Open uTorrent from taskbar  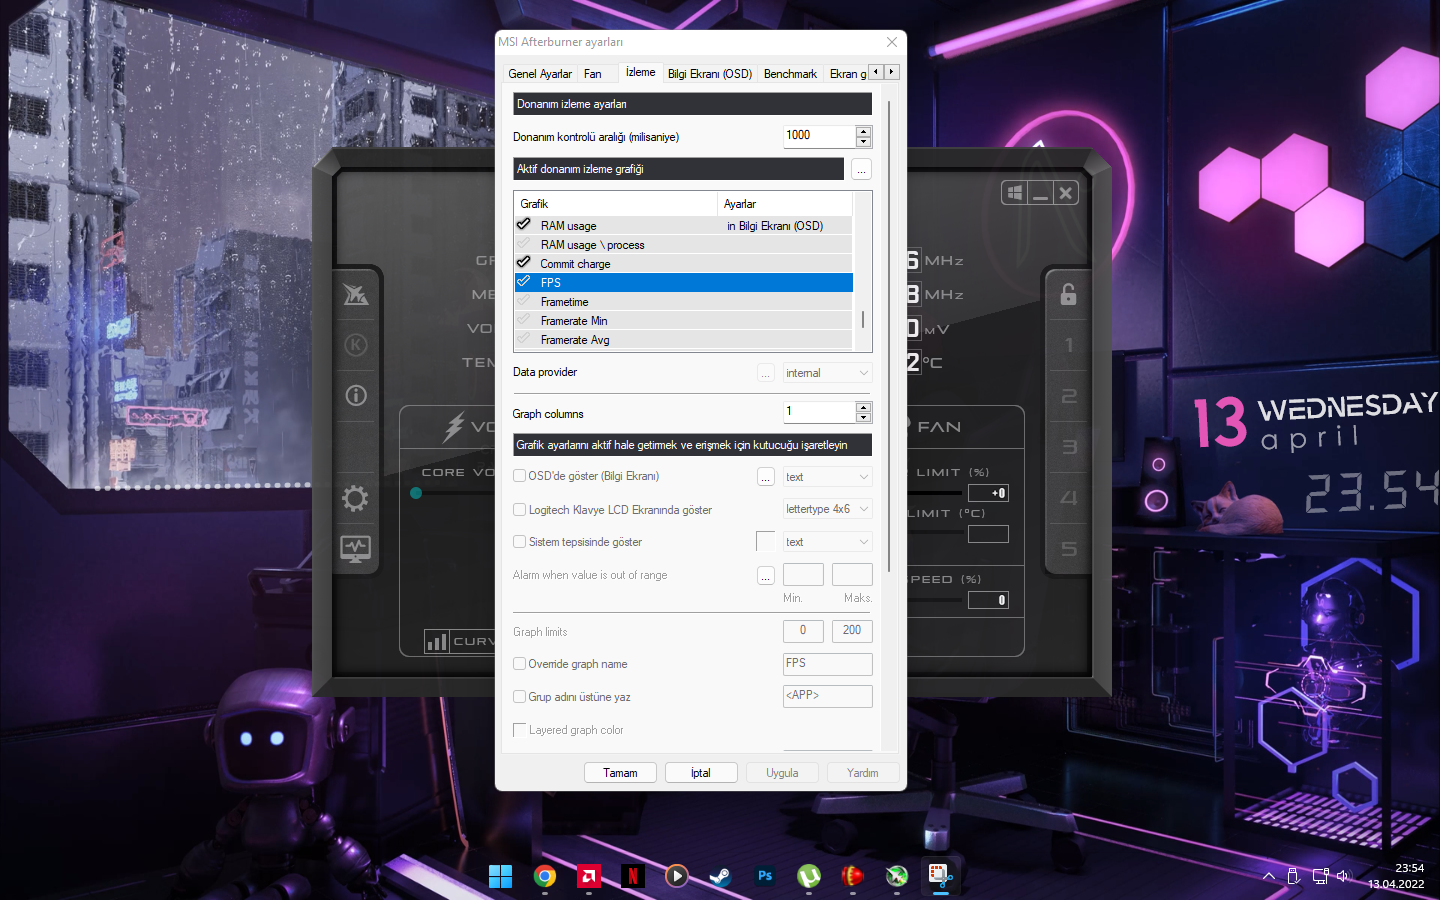pos(809,876)
